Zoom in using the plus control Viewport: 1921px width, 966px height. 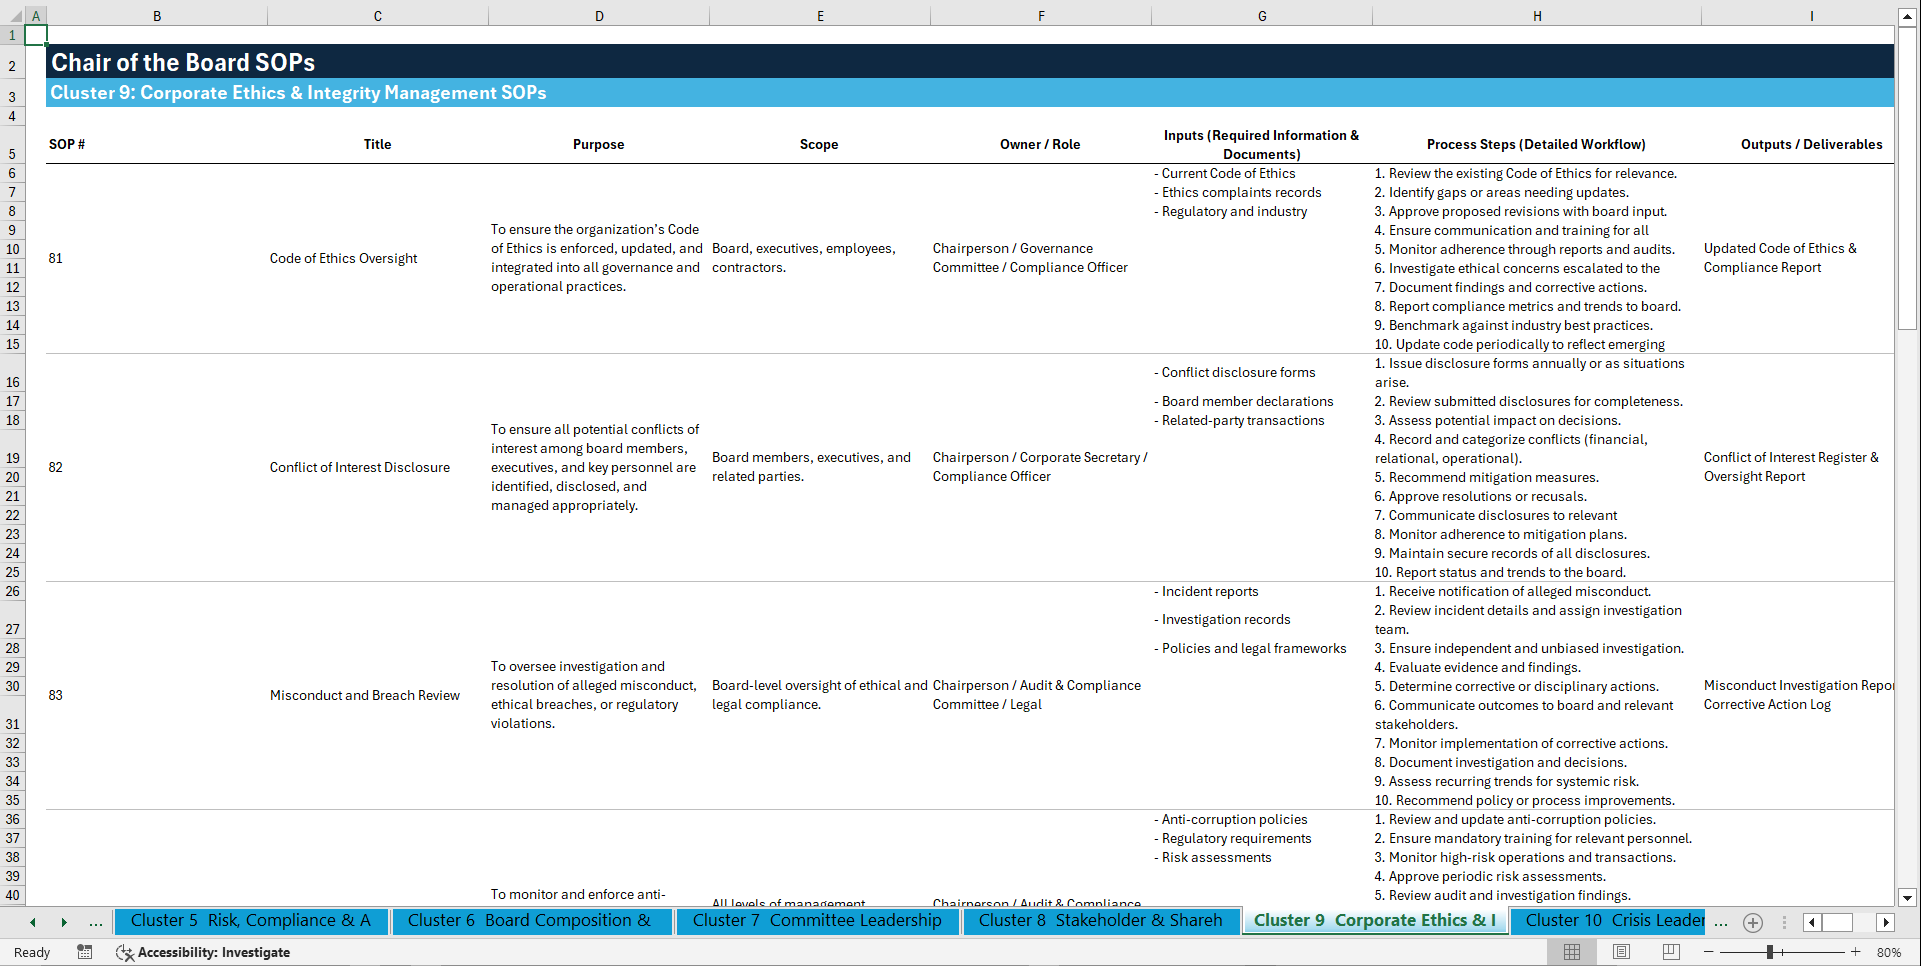[x=1855, y=952]
